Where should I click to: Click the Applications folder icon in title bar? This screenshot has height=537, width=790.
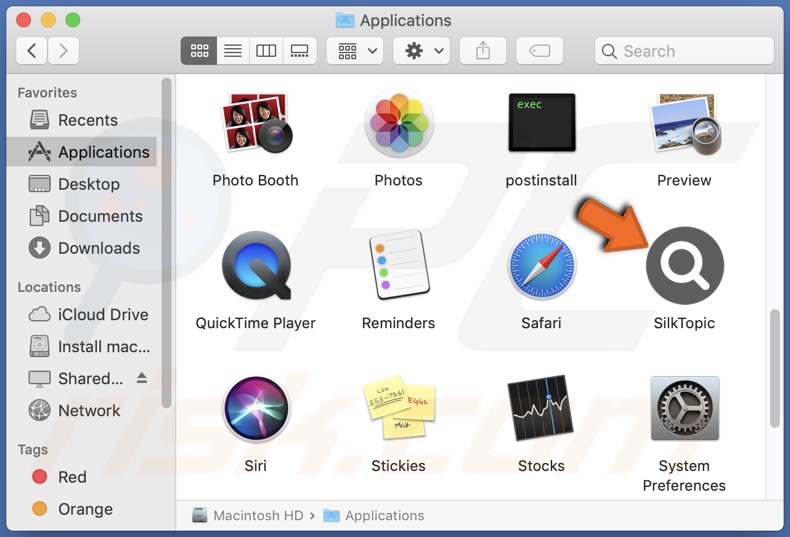tap(345, 20)
